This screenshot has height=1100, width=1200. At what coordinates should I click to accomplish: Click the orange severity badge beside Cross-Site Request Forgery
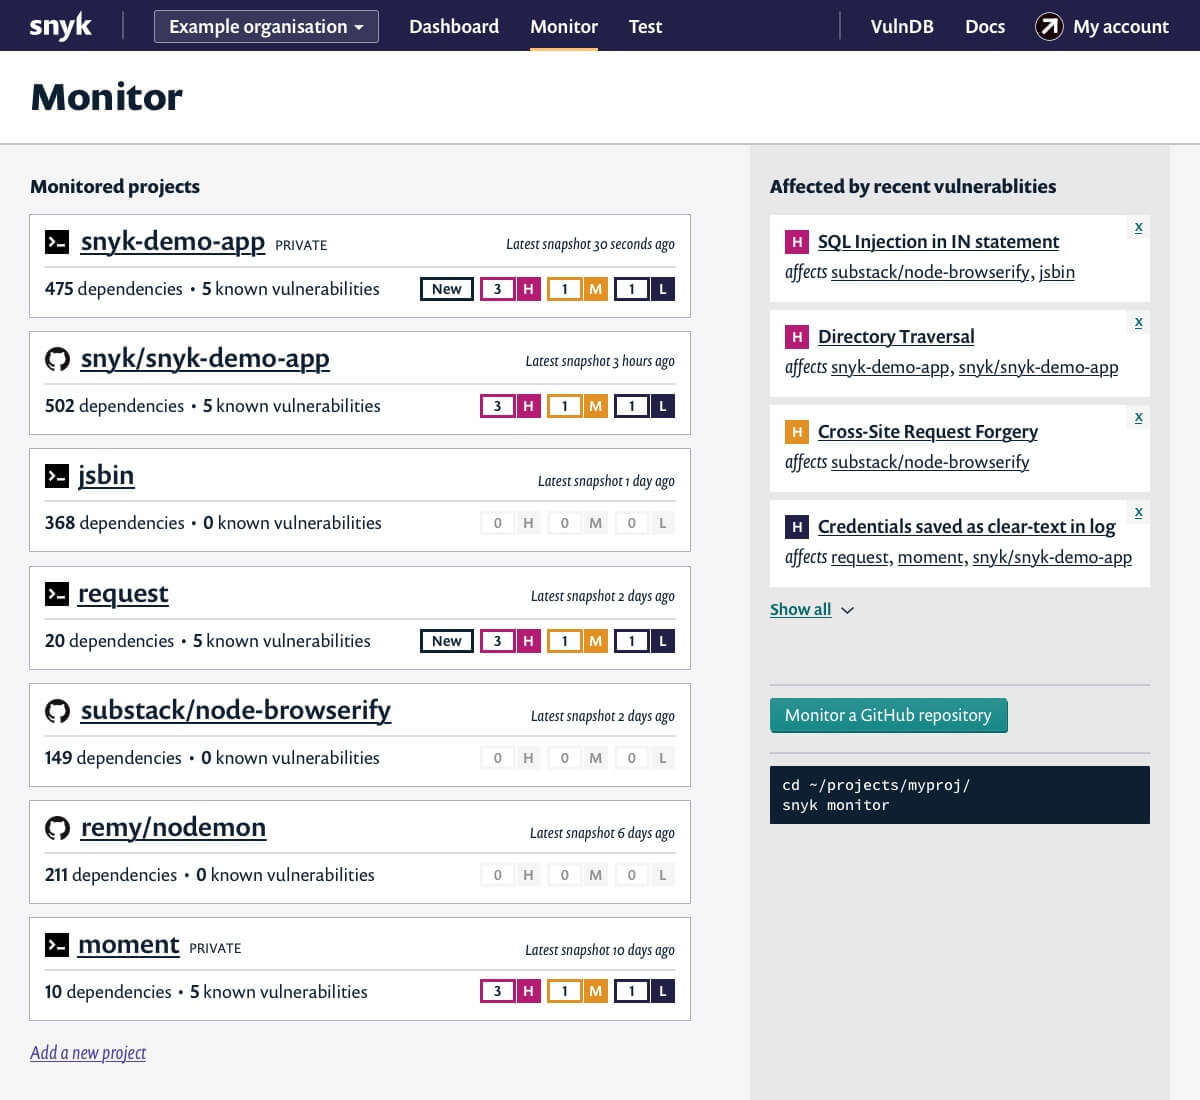click(797, 431)
